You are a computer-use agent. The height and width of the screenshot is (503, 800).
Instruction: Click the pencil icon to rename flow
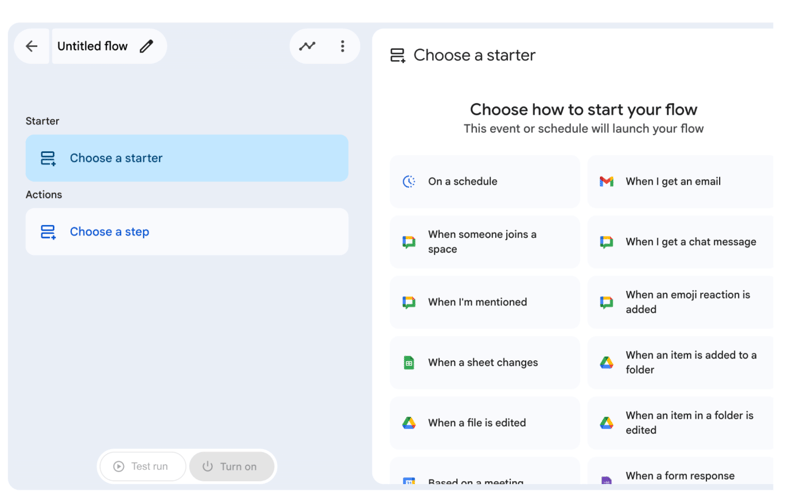point(147,46)
